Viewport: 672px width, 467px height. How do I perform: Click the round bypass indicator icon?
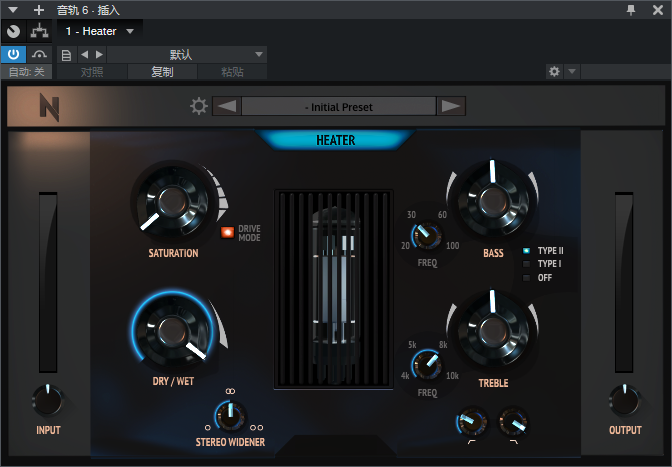coord(13,31)
